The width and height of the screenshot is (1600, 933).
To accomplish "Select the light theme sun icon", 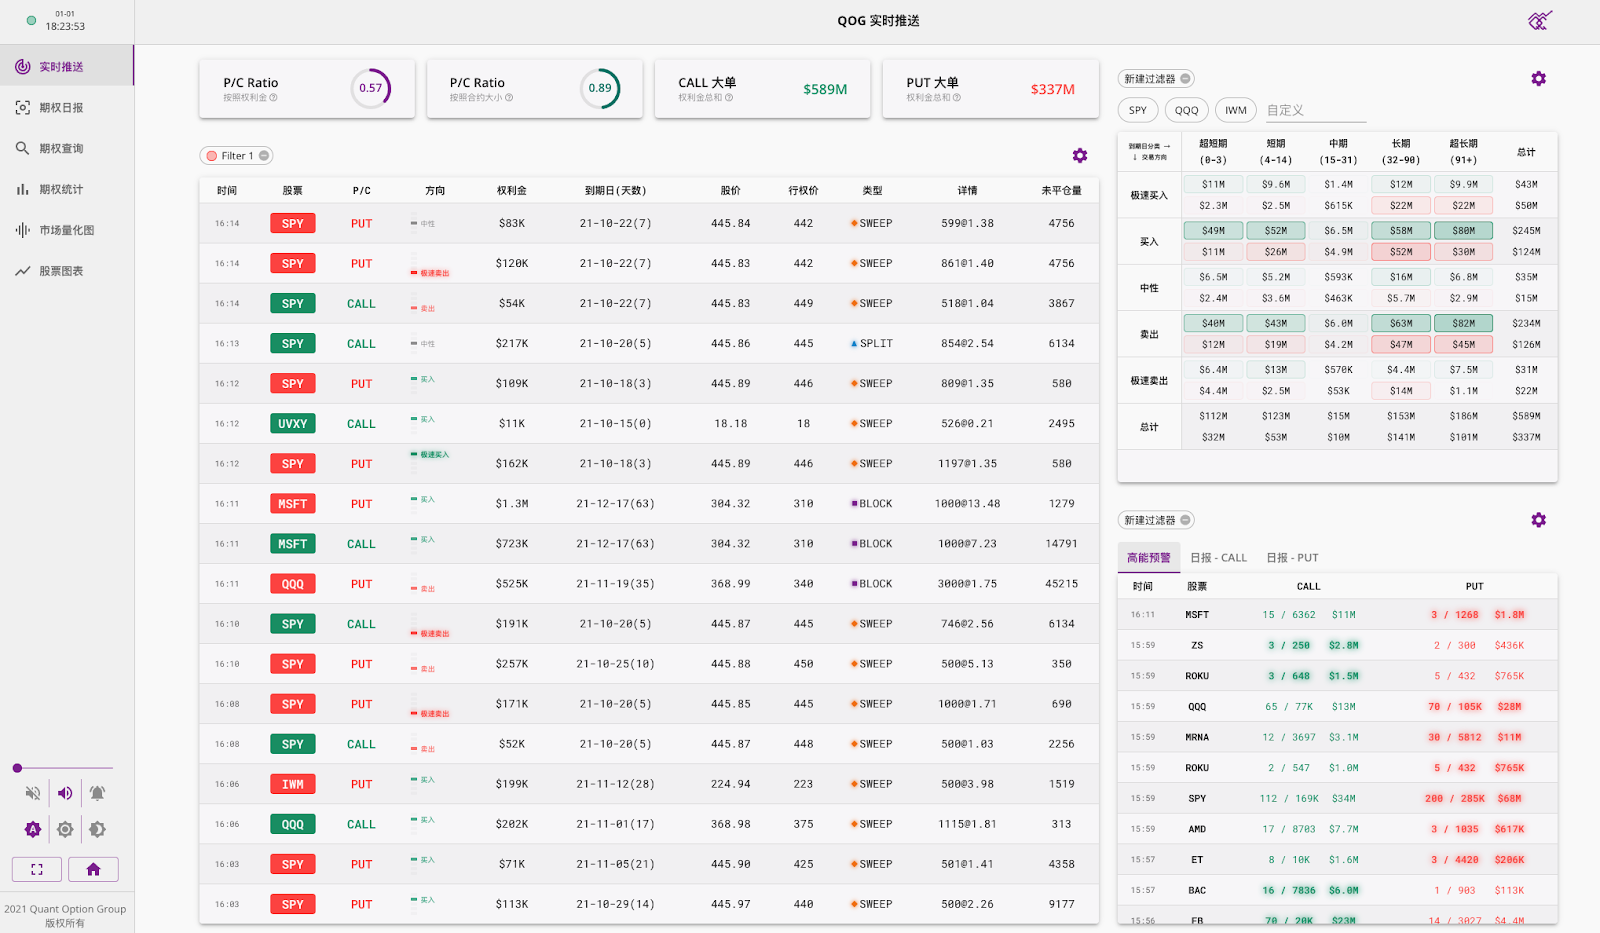I will 65,829.
